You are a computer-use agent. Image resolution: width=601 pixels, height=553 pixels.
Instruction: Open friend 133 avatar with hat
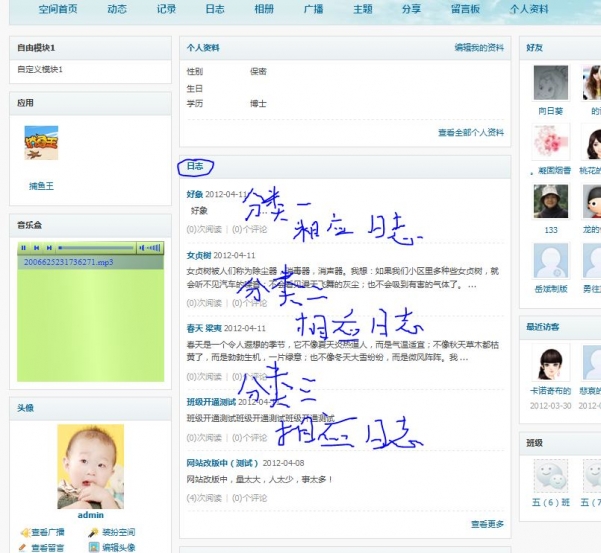point(551,201)
